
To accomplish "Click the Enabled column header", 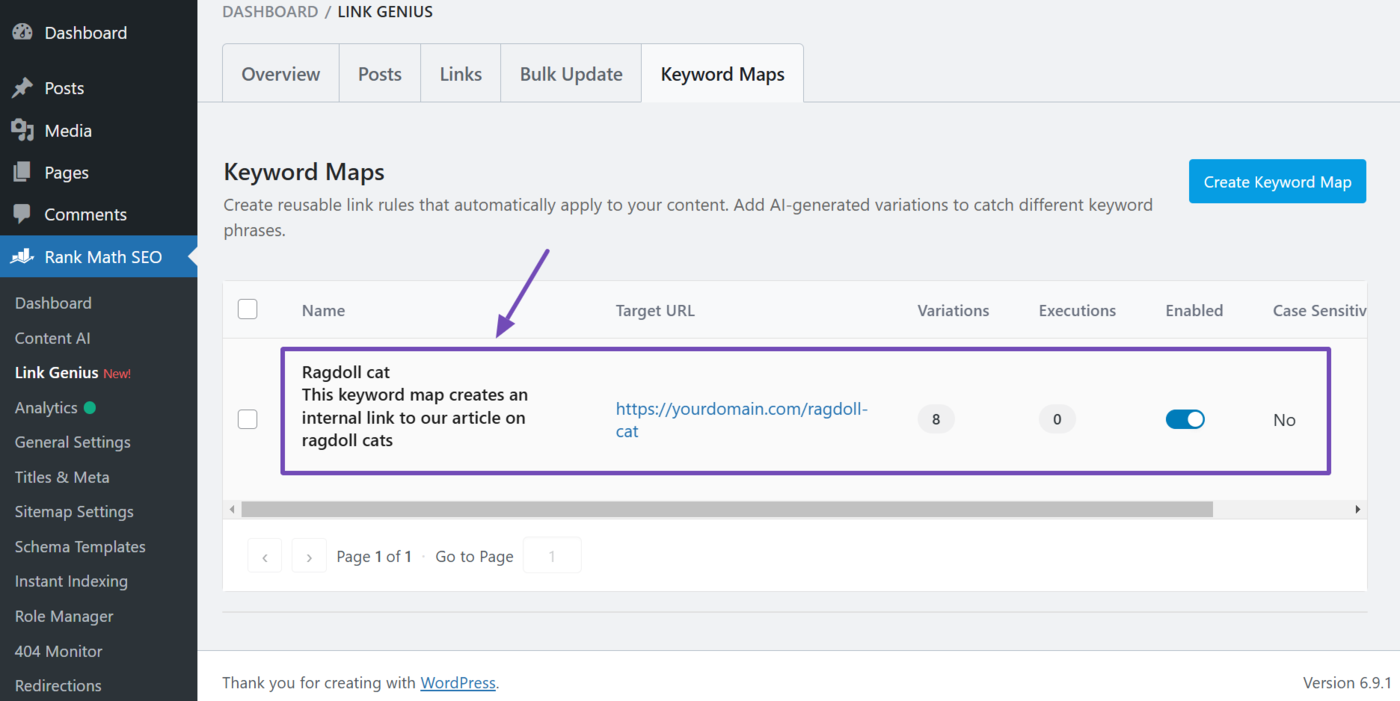I will [x=1194, y=310].
